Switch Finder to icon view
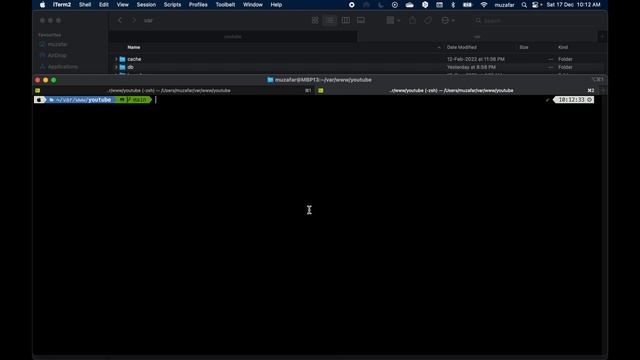The height and width of the screenshot is (360, 640). point(315,20)
